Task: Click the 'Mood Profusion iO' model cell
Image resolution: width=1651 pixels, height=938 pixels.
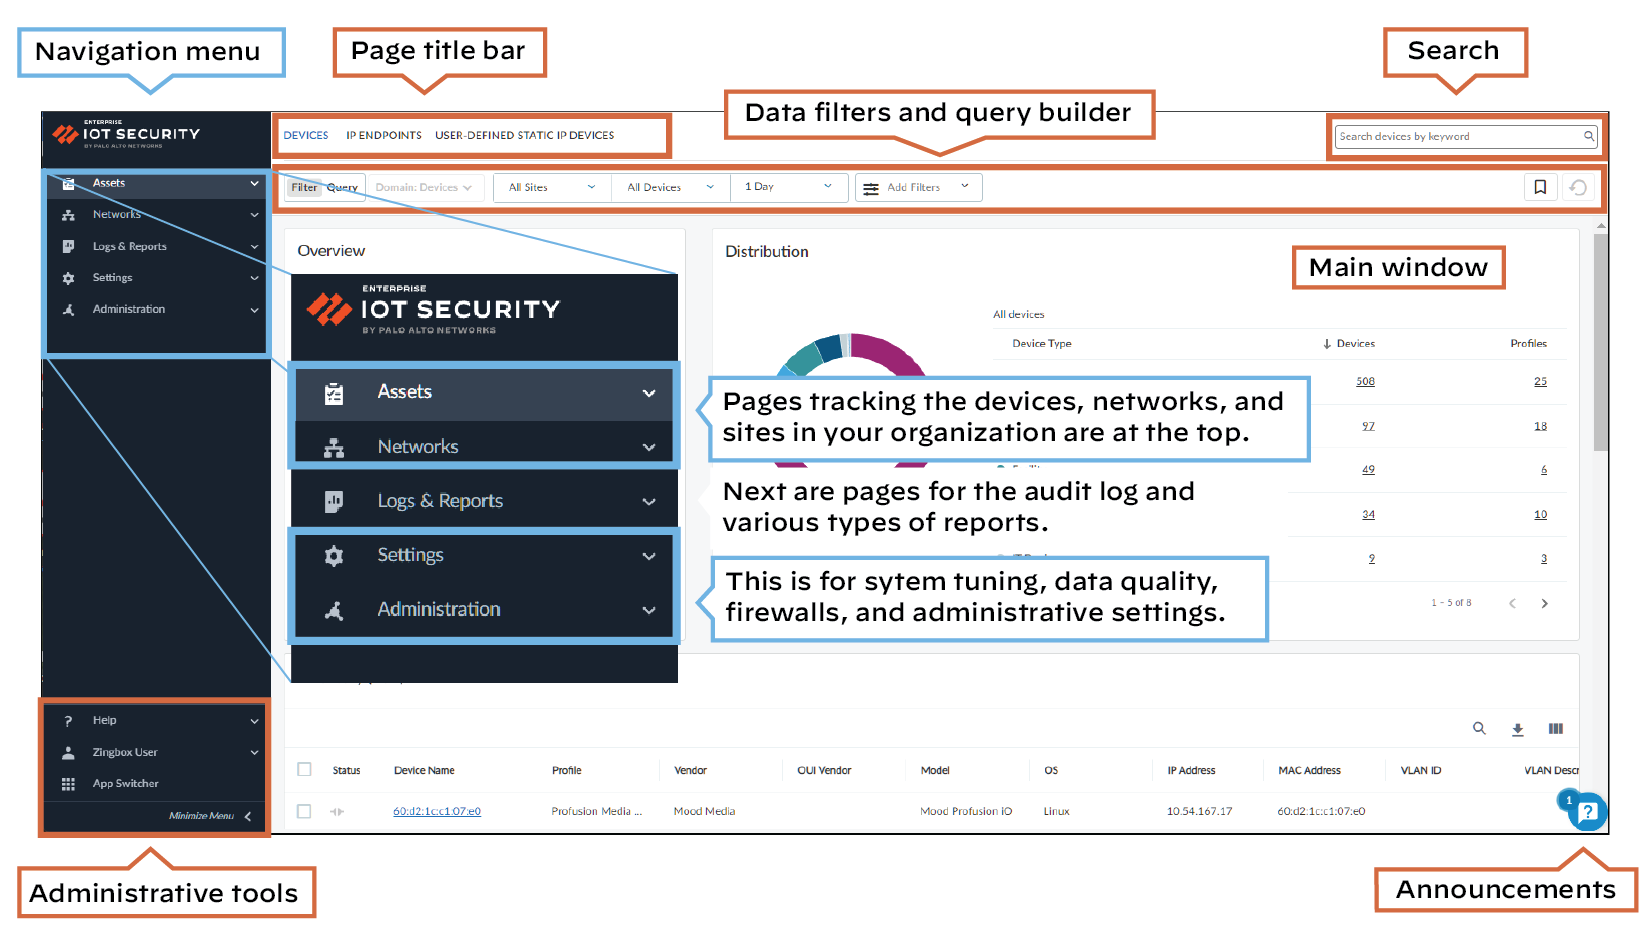Action: click(x=966, y=812)
